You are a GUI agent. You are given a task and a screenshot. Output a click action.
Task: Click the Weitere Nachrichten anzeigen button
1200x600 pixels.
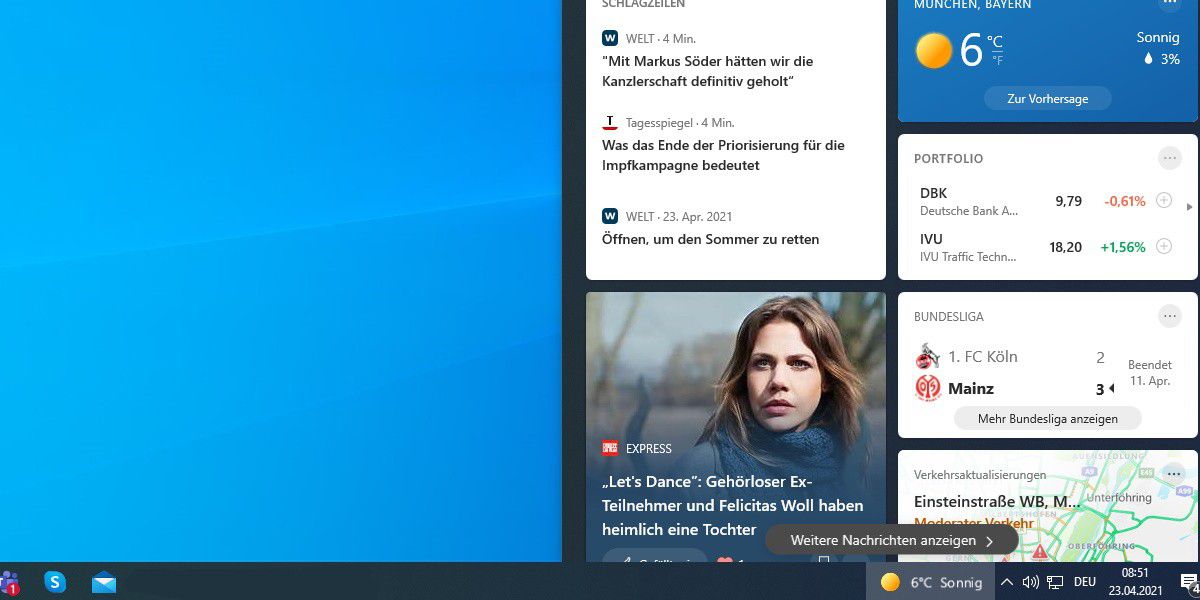891,540
